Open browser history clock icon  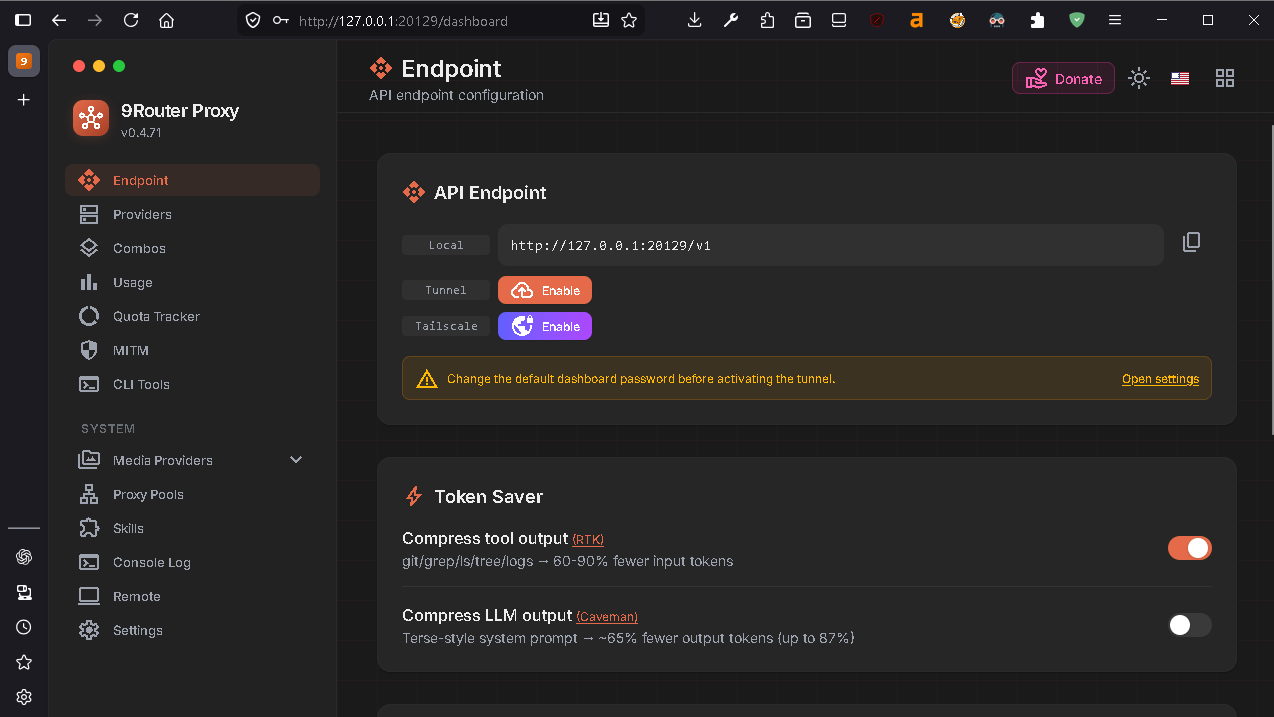[24, 627]
